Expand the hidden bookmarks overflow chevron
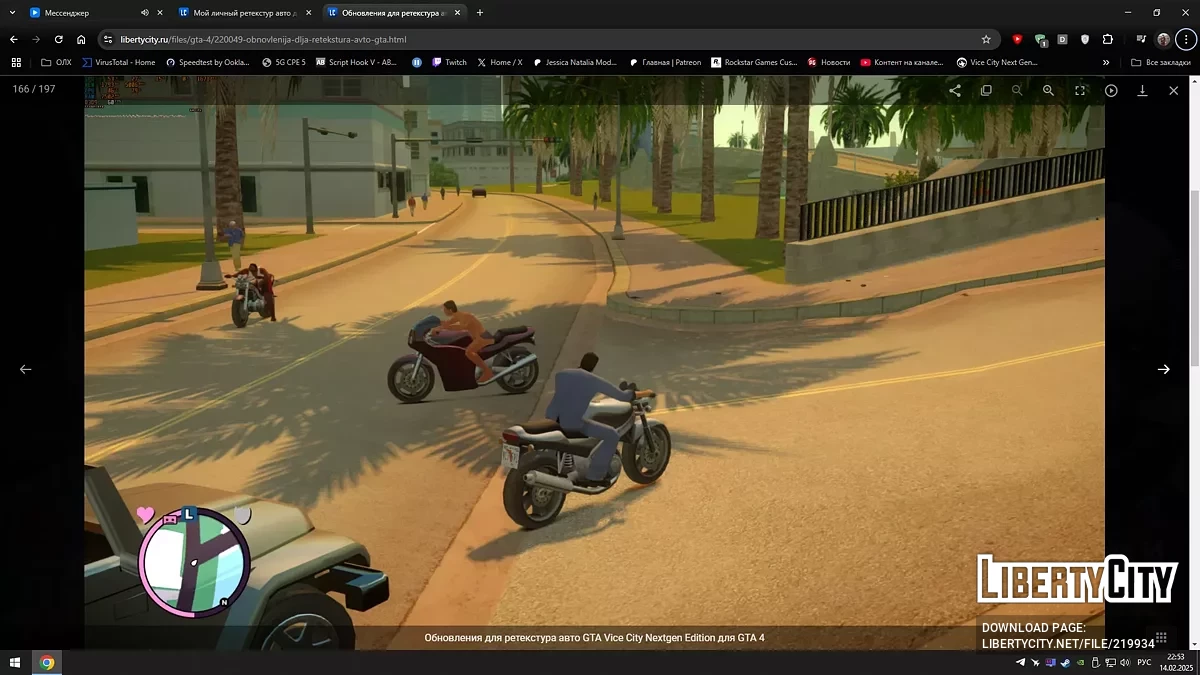Screen dimensions: 1200x675 pyautogui.click(x=1105, y=62)
